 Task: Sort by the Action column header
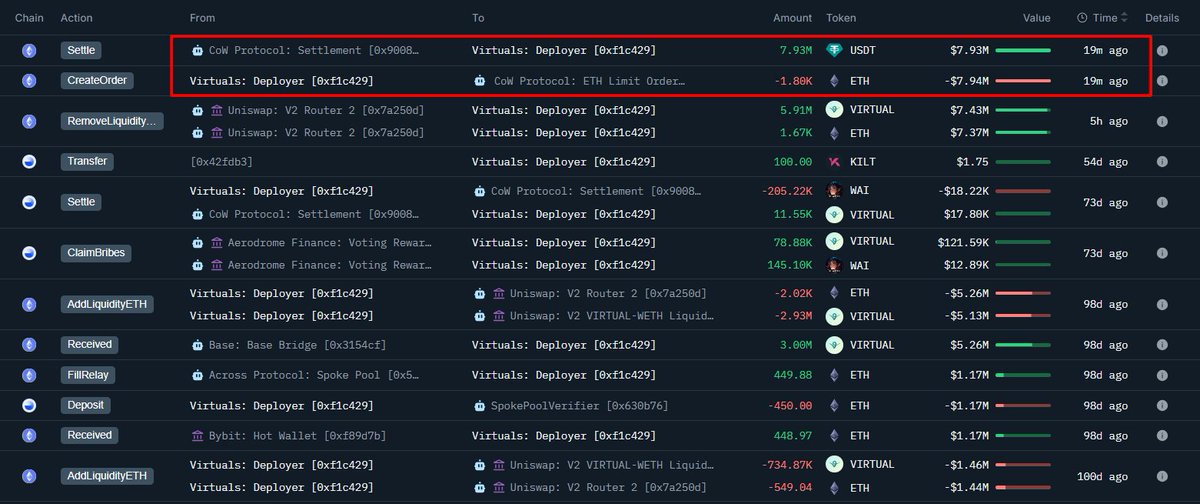(x=77, y=18)
